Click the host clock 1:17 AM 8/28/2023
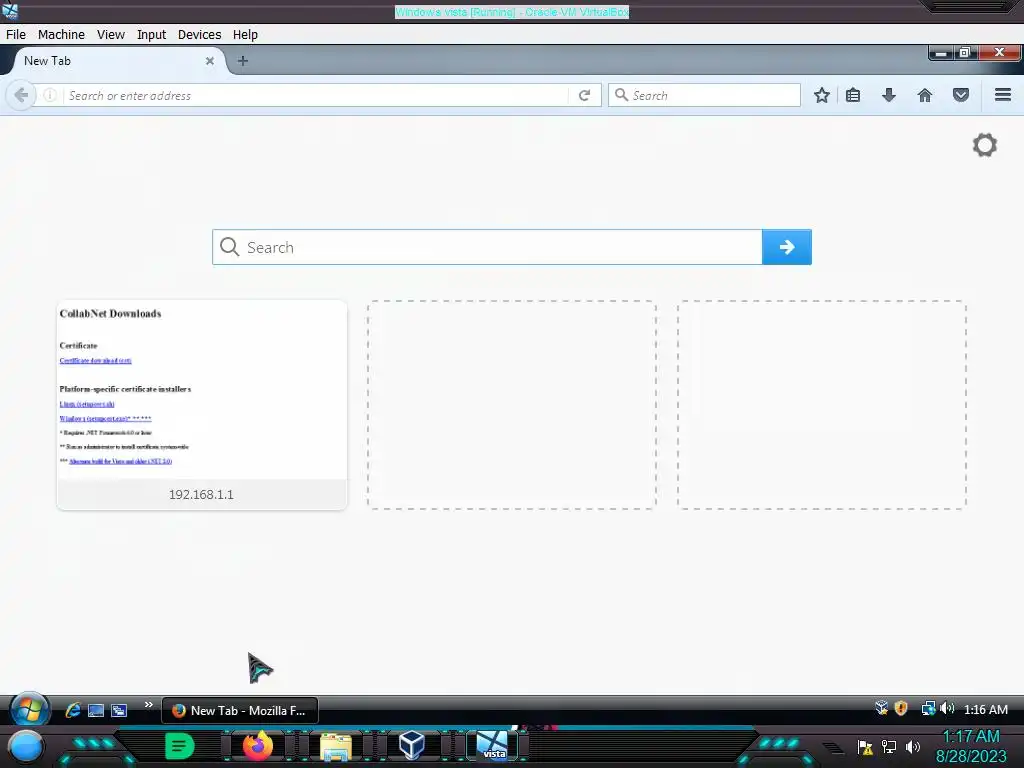The image size is (1024, 768). pos(971,746)
